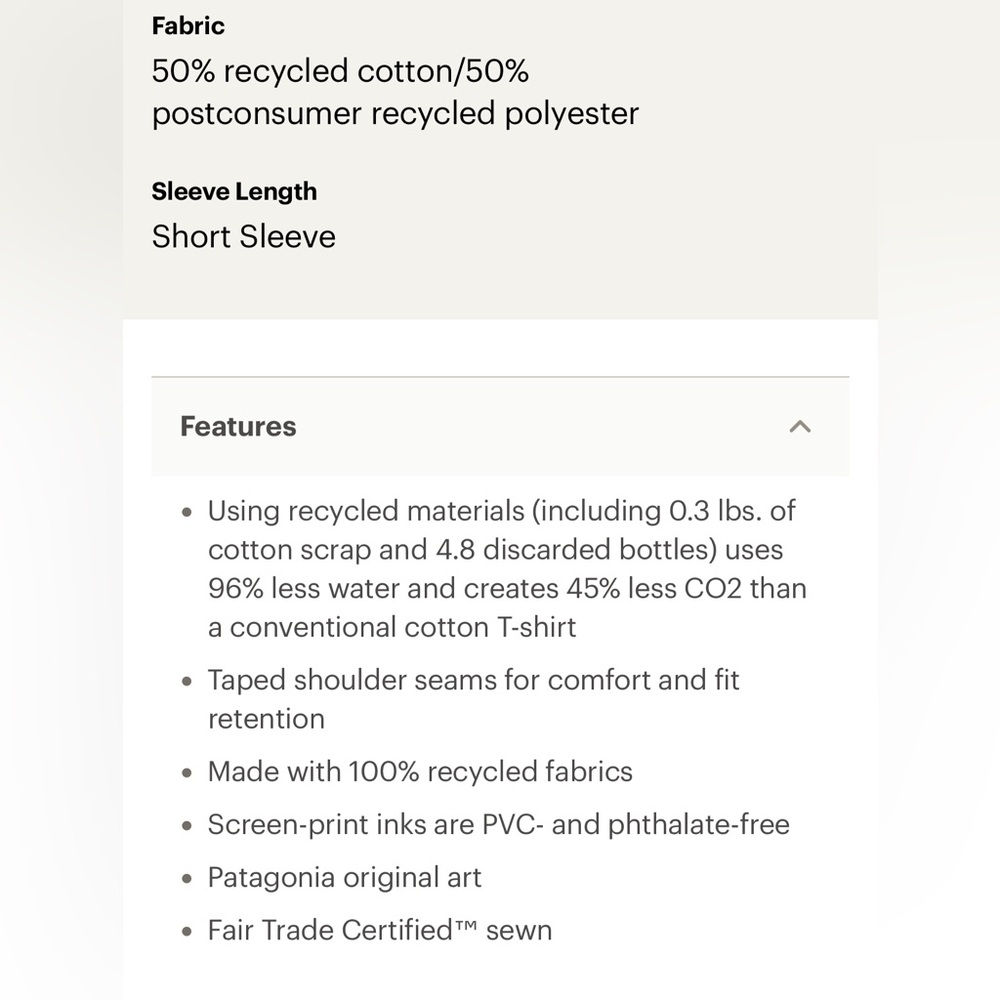Select the Sleeve Length heading
The width and height of the screenshot is (1000, 1000).
(234, 191)
